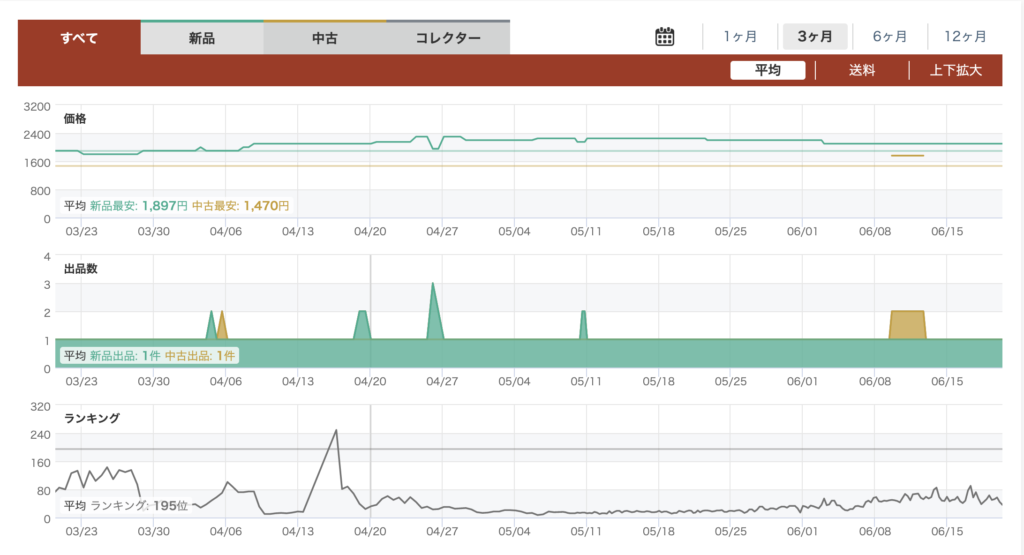The image size is (1024, 555).
Task: Switch to the 中古 tab
Action: coord(325,38)
